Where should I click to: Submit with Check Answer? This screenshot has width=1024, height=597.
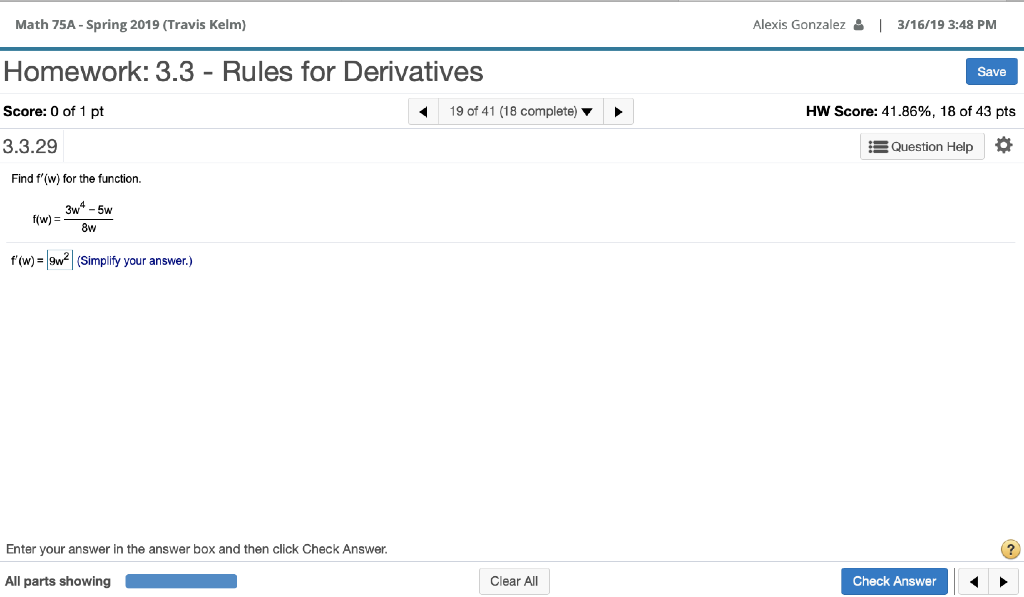coord(894,581)
